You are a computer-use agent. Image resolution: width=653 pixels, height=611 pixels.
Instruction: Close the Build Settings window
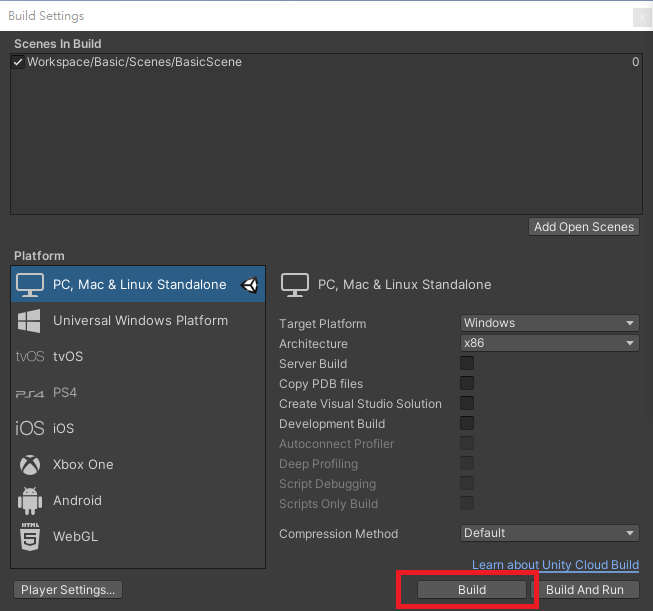[642, 17]
